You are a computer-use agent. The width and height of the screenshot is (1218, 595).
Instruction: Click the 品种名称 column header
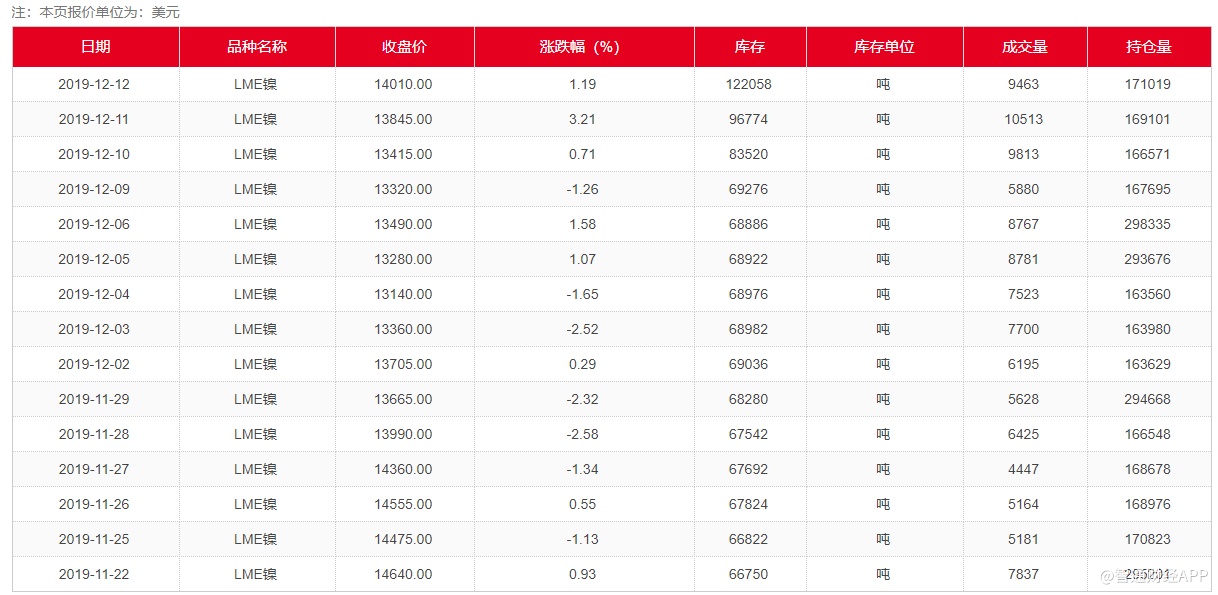[x=257, y=47]
